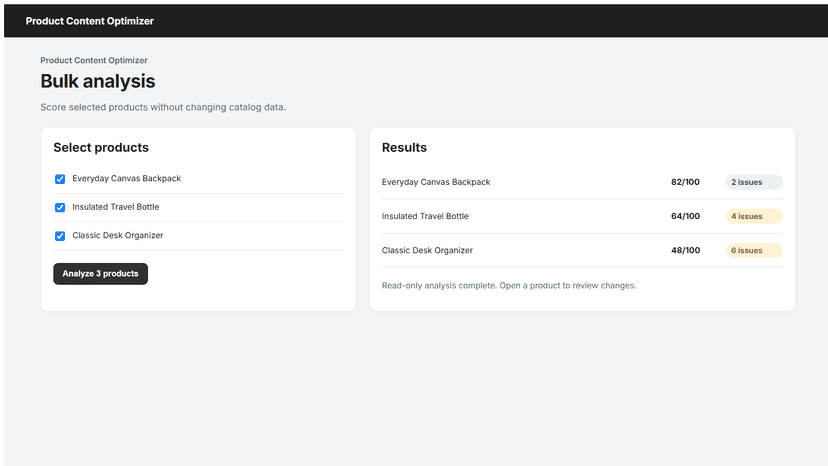The height and width of the screenshot is (466, 828).
Task: Open the 4 issues badge for Travel Bottle
Action: pos(754,216)
